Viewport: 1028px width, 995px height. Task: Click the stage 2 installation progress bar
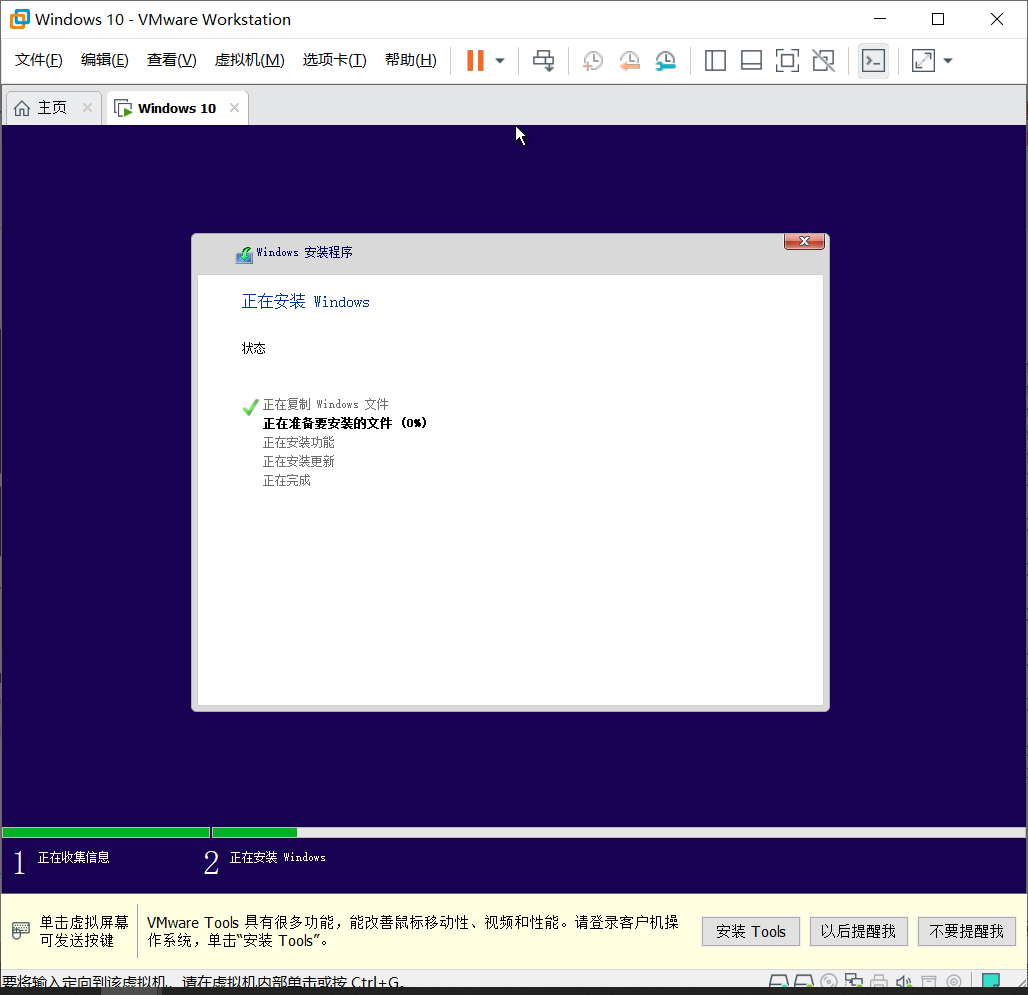(x=619, y=832)
